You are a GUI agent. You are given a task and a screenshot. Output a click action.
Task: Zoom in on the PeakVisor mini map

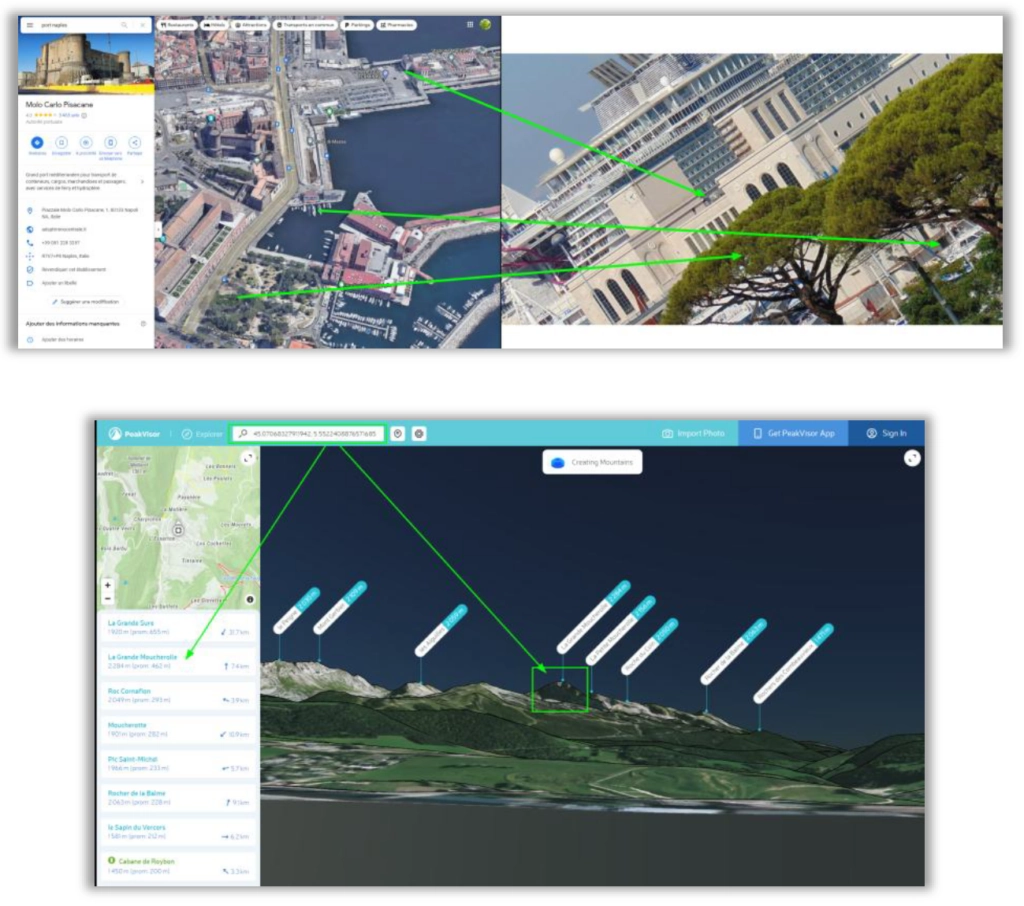[x=108, y=585]
